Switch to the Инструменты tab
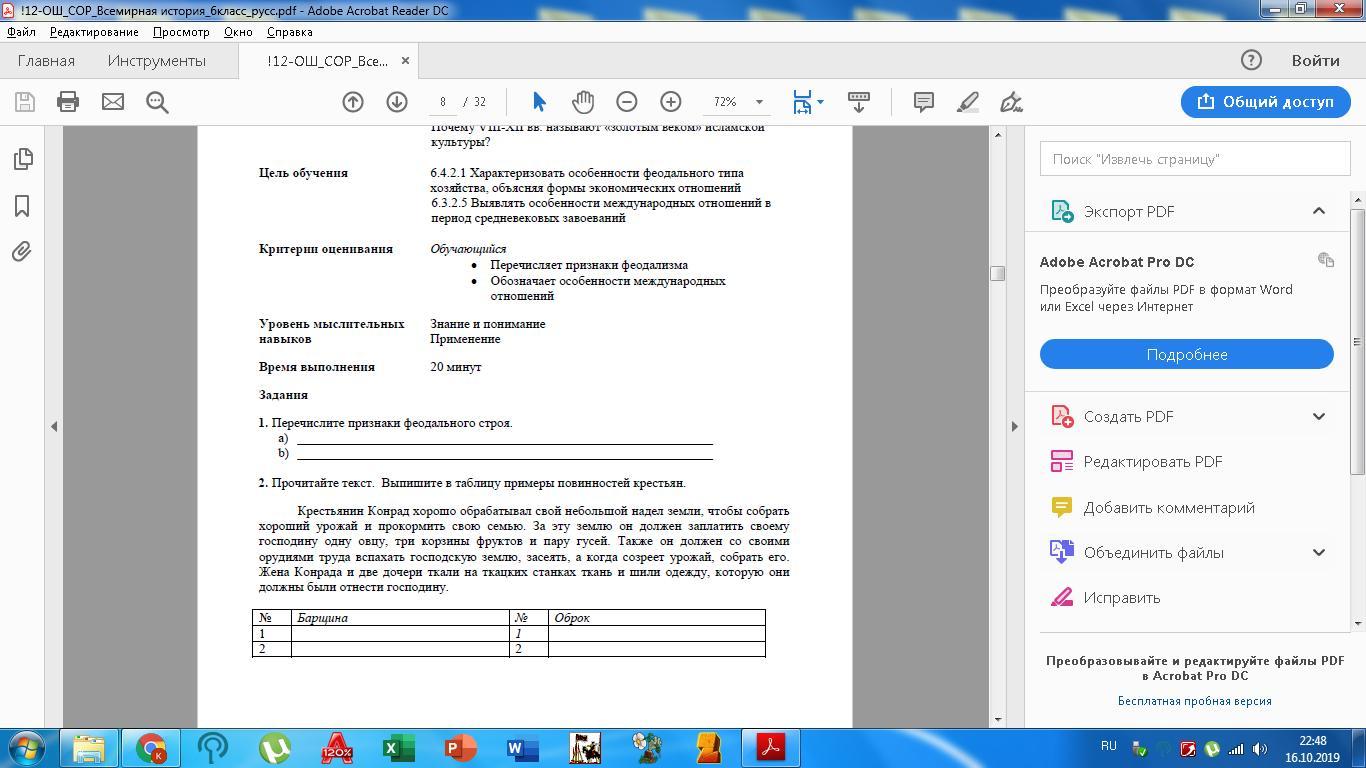This screenshot has height=768, width=1366. [157, 61]
